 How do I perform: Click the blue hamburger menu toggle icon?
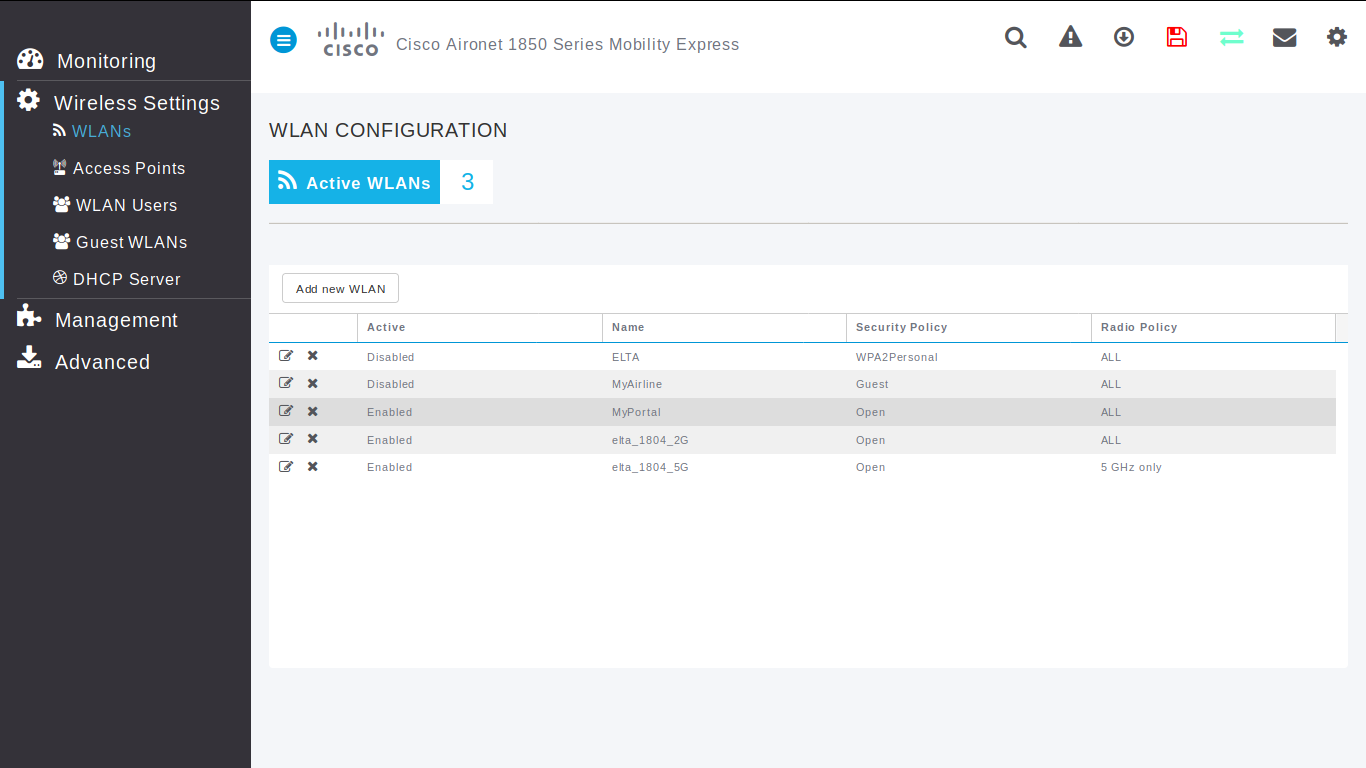284,40
